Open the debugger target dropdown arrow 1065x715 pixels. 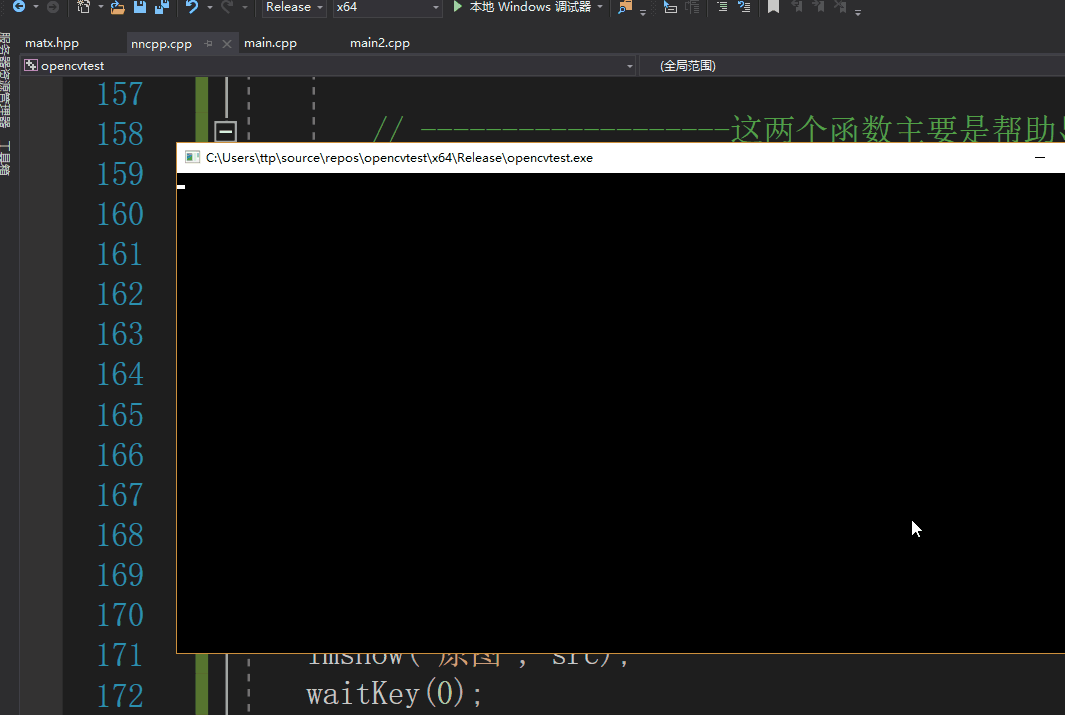click(x=600, y=7)
